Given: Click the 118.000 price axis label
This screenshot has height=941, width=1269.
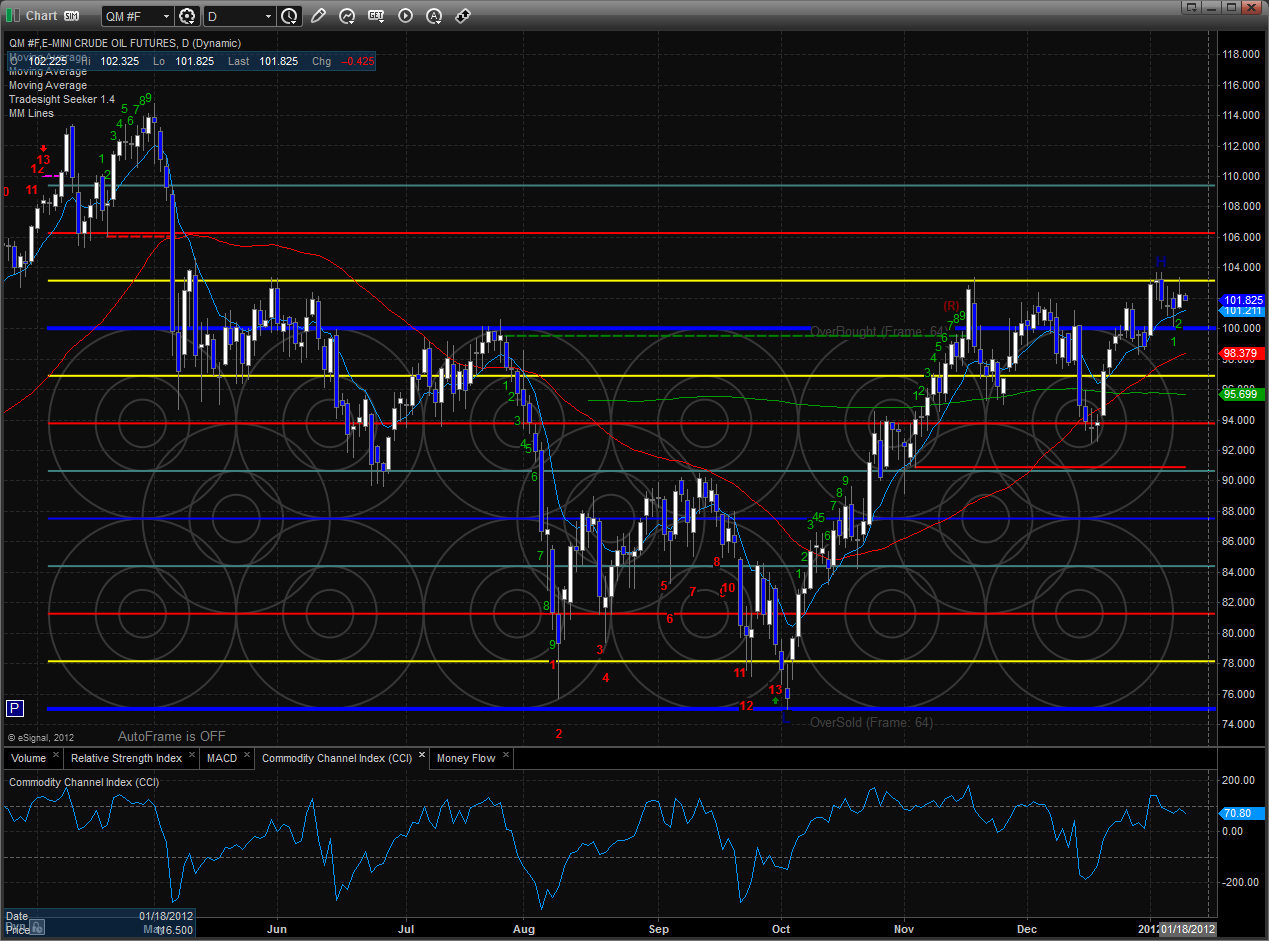Looking at the screenshot, I should 1241,54.
